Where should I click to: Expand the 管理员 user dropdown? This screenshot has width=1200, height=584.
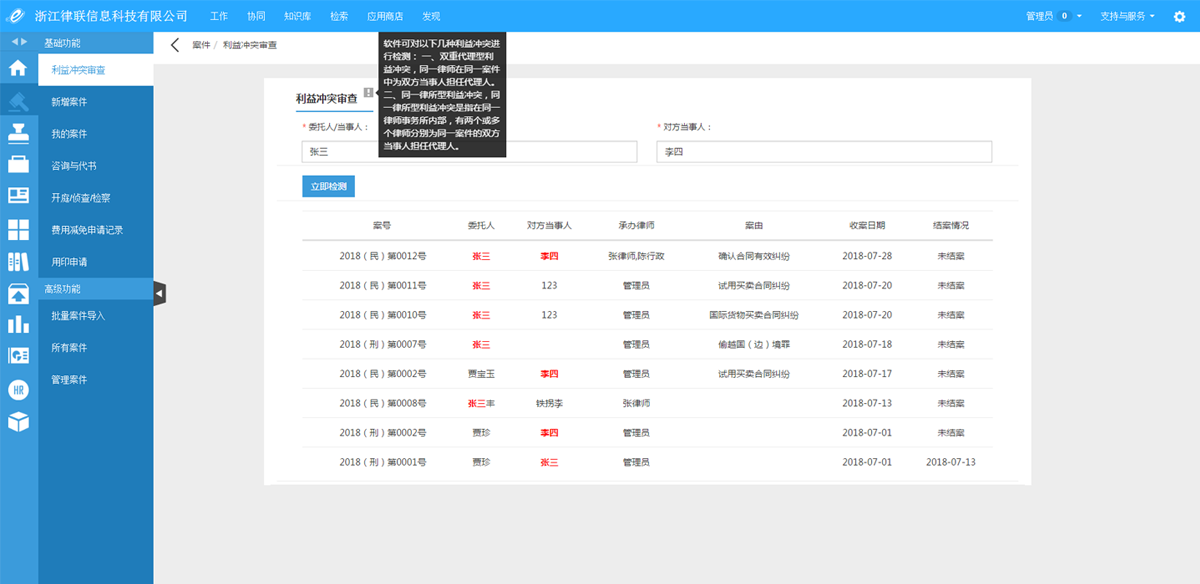click(x=1054, y=16)
